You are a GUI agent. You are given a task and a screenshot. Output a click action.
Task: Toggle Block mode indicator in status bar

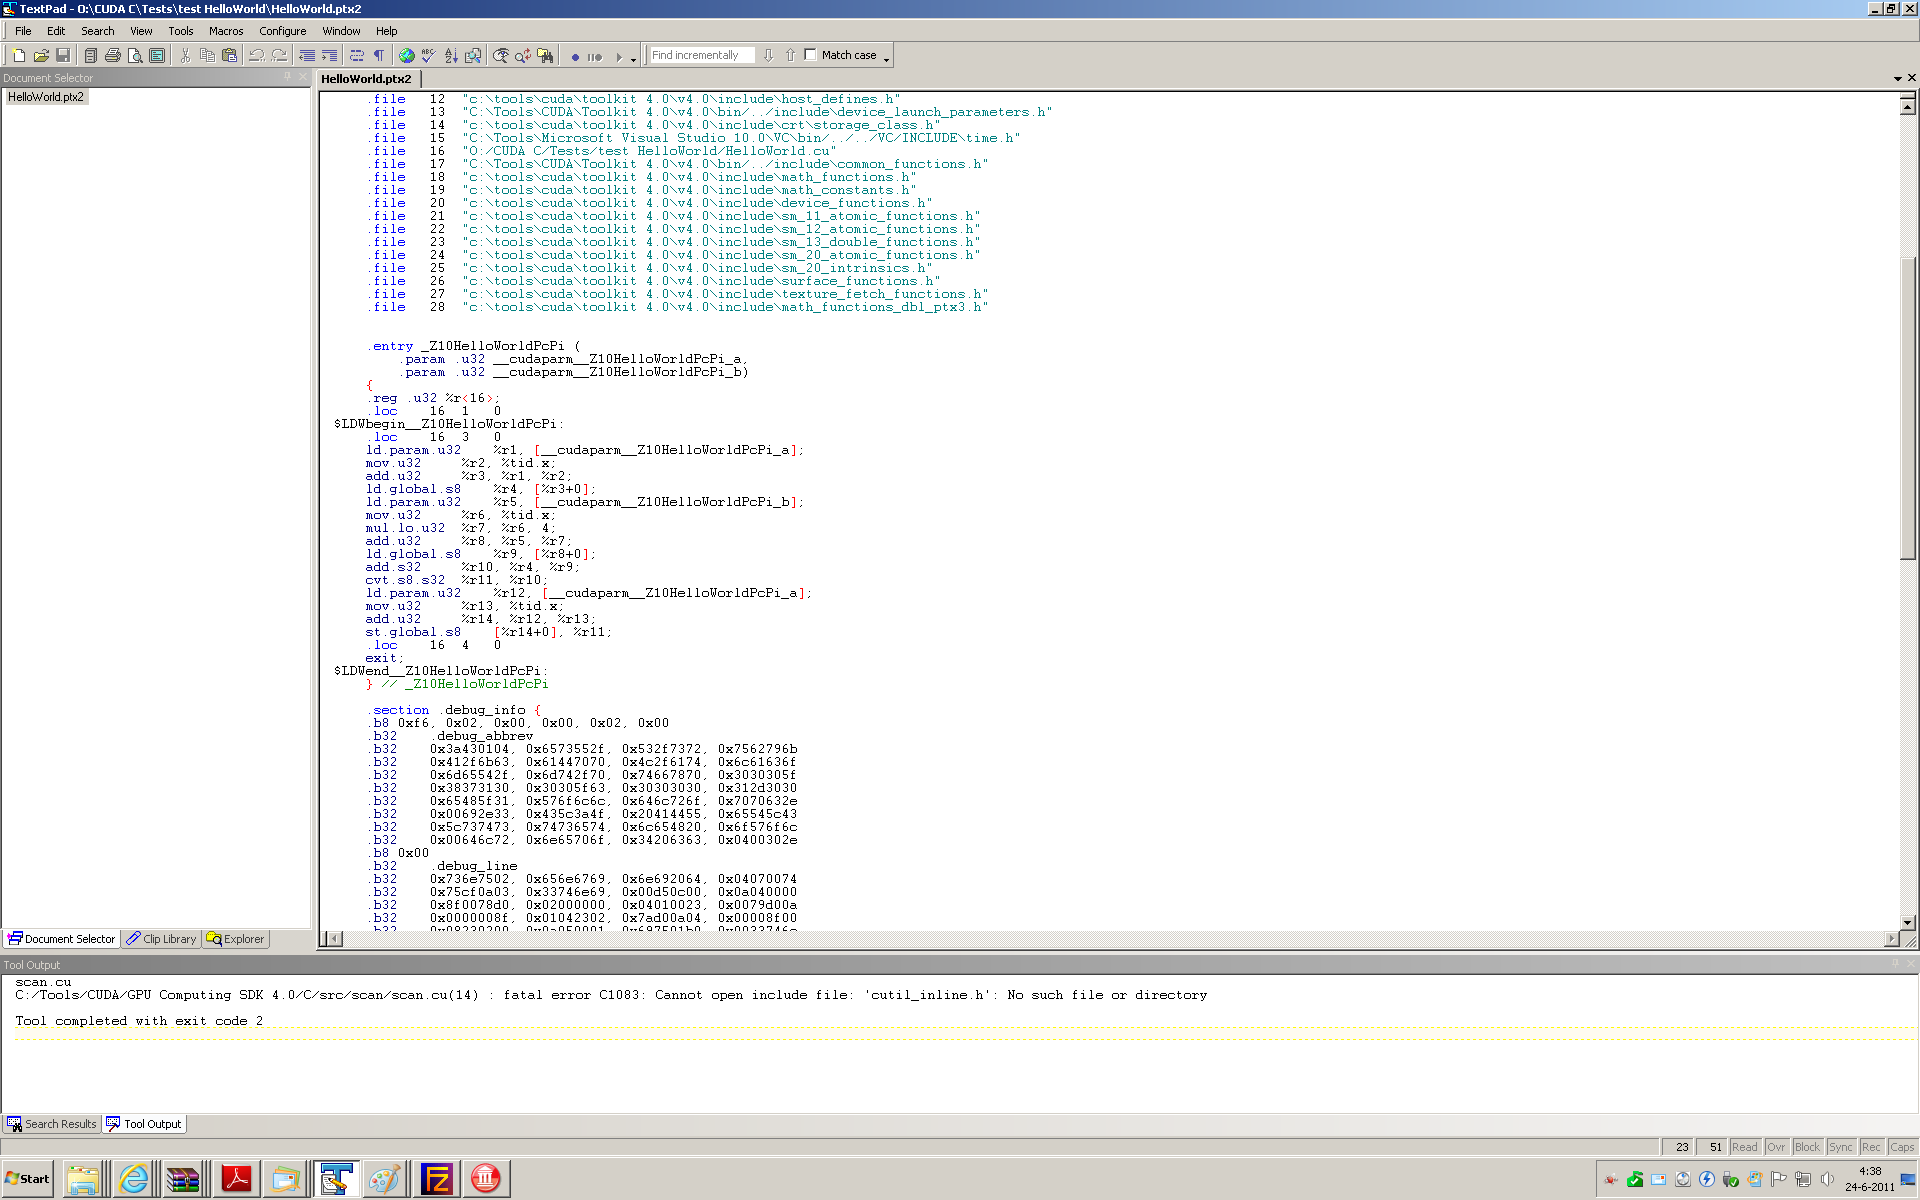(x=1807, y=1147)
